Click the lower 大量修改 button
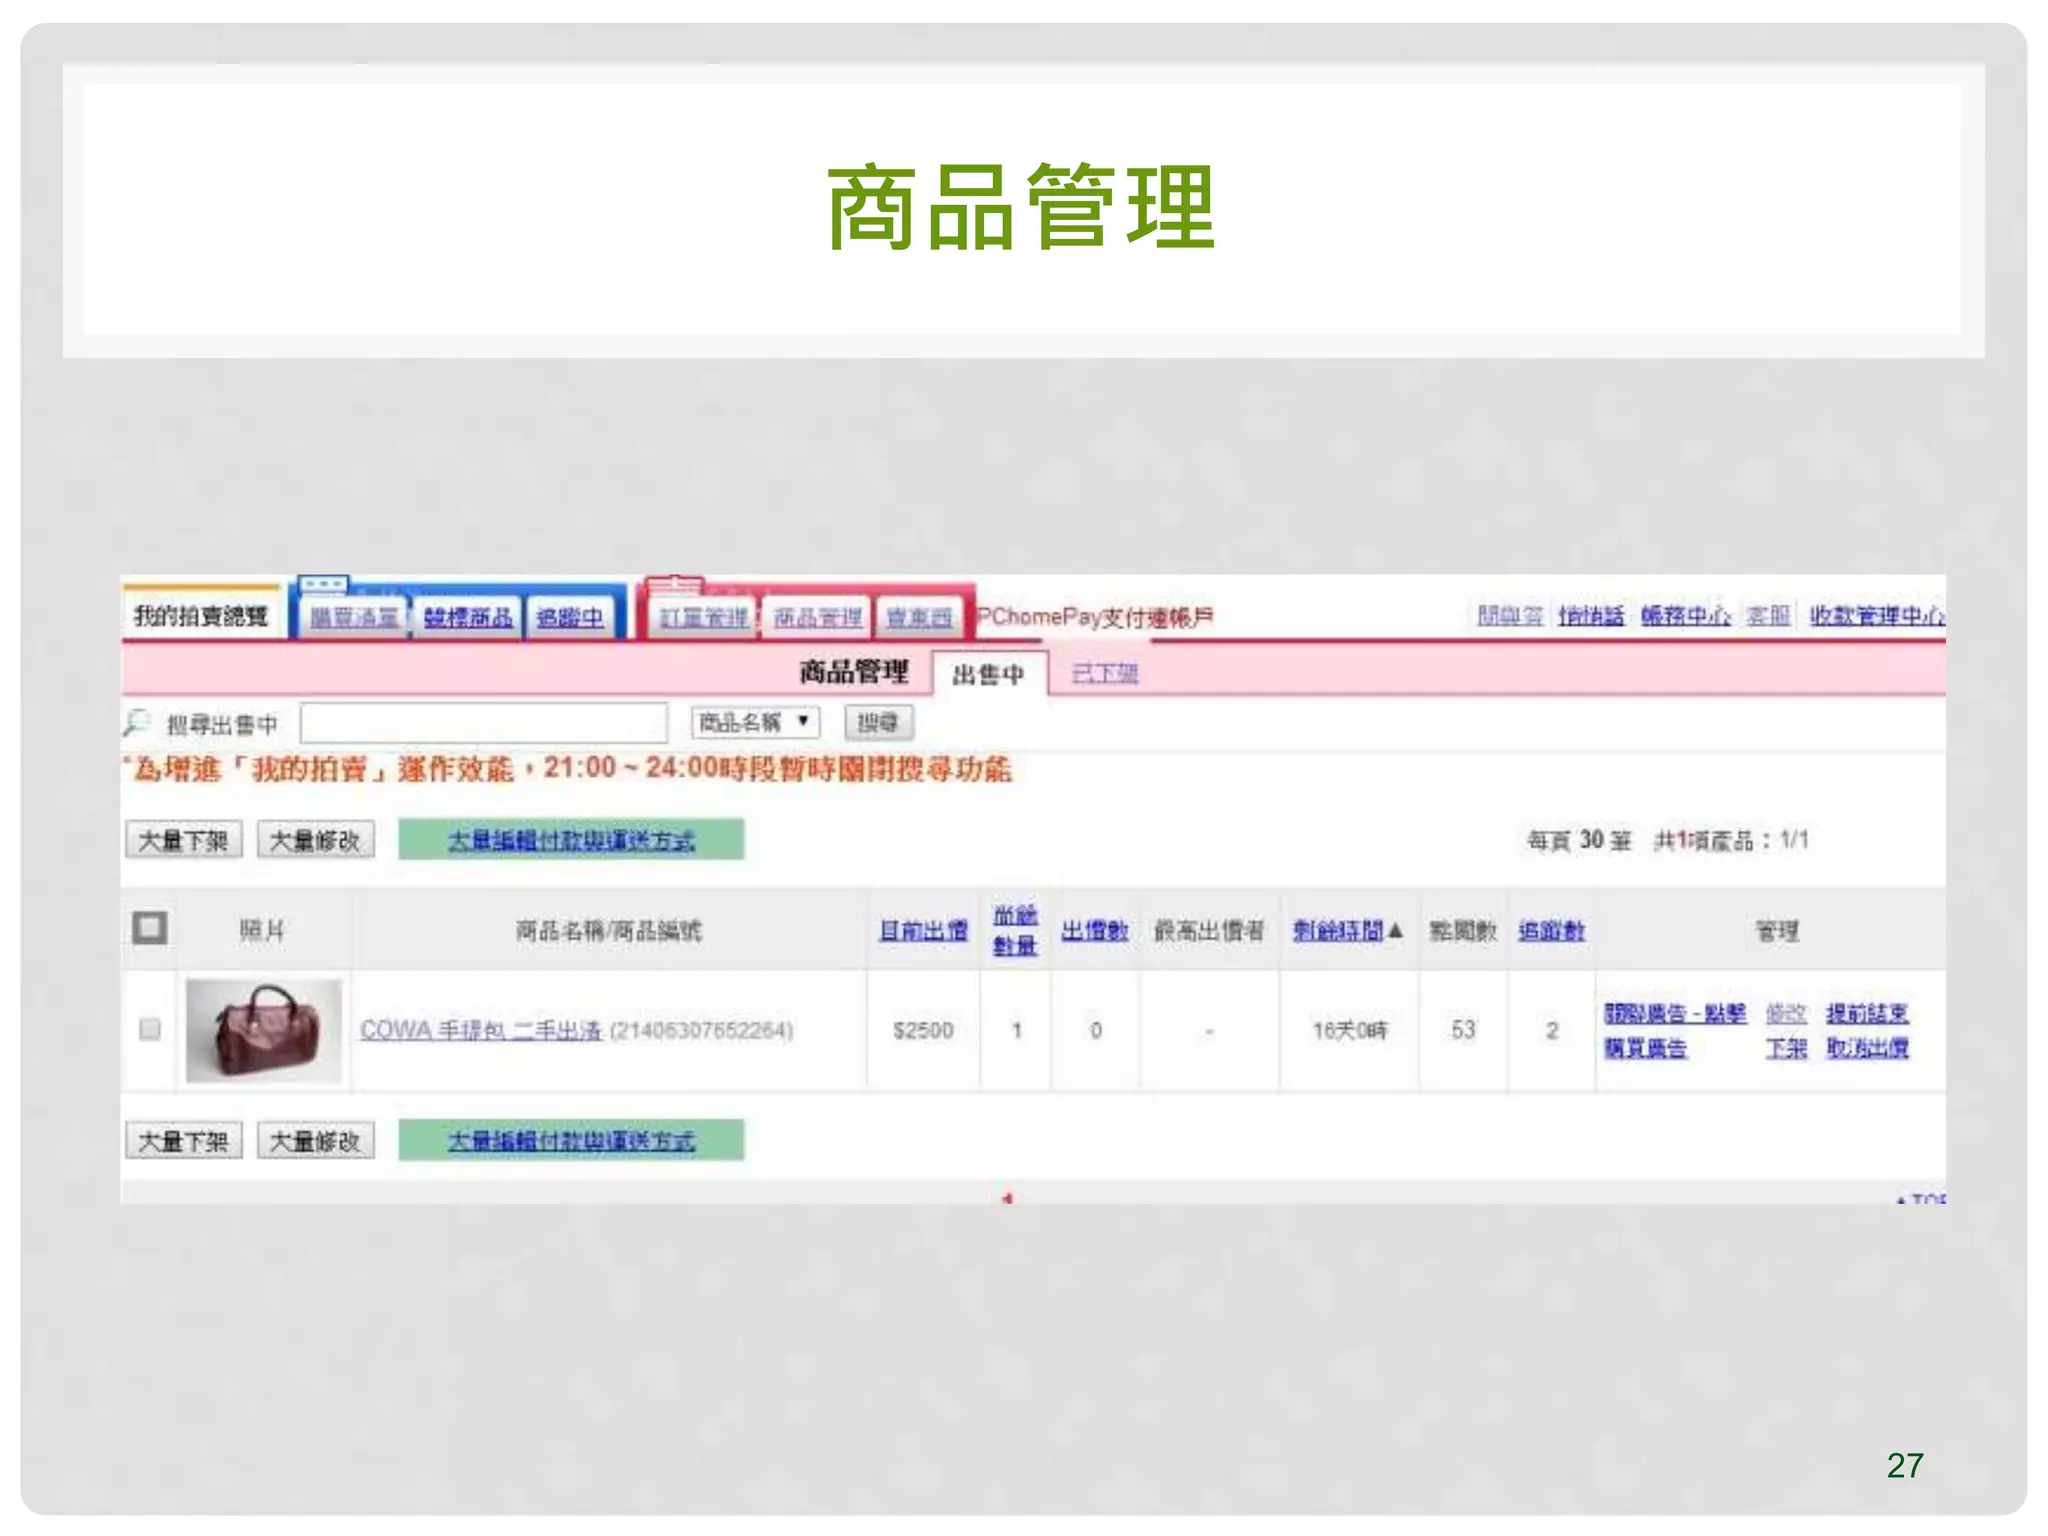This screenshot has width=2048, height=1536. pos(316,1141)
